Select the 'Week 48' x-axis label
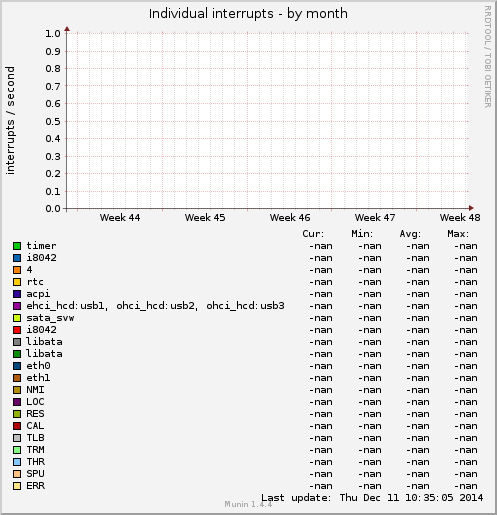497x515 pixels. 460,218
